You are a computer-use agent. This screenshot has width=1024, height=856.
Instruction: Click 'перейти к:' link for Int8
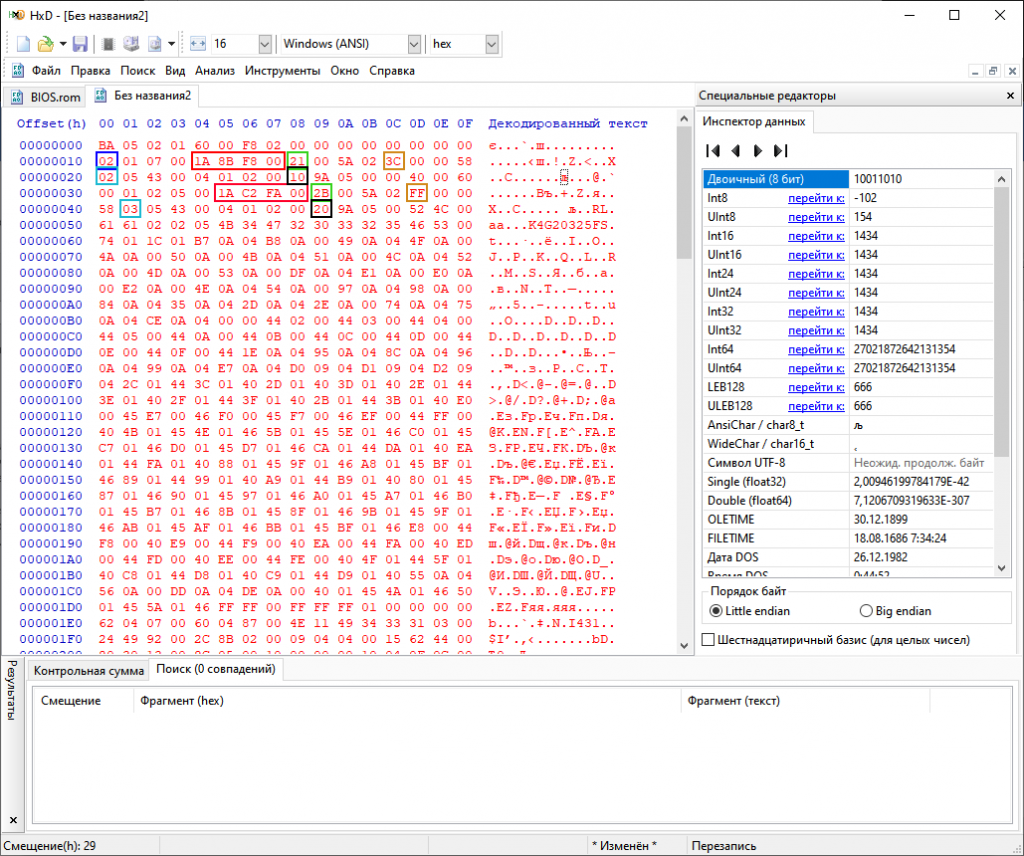click(816, 198)
